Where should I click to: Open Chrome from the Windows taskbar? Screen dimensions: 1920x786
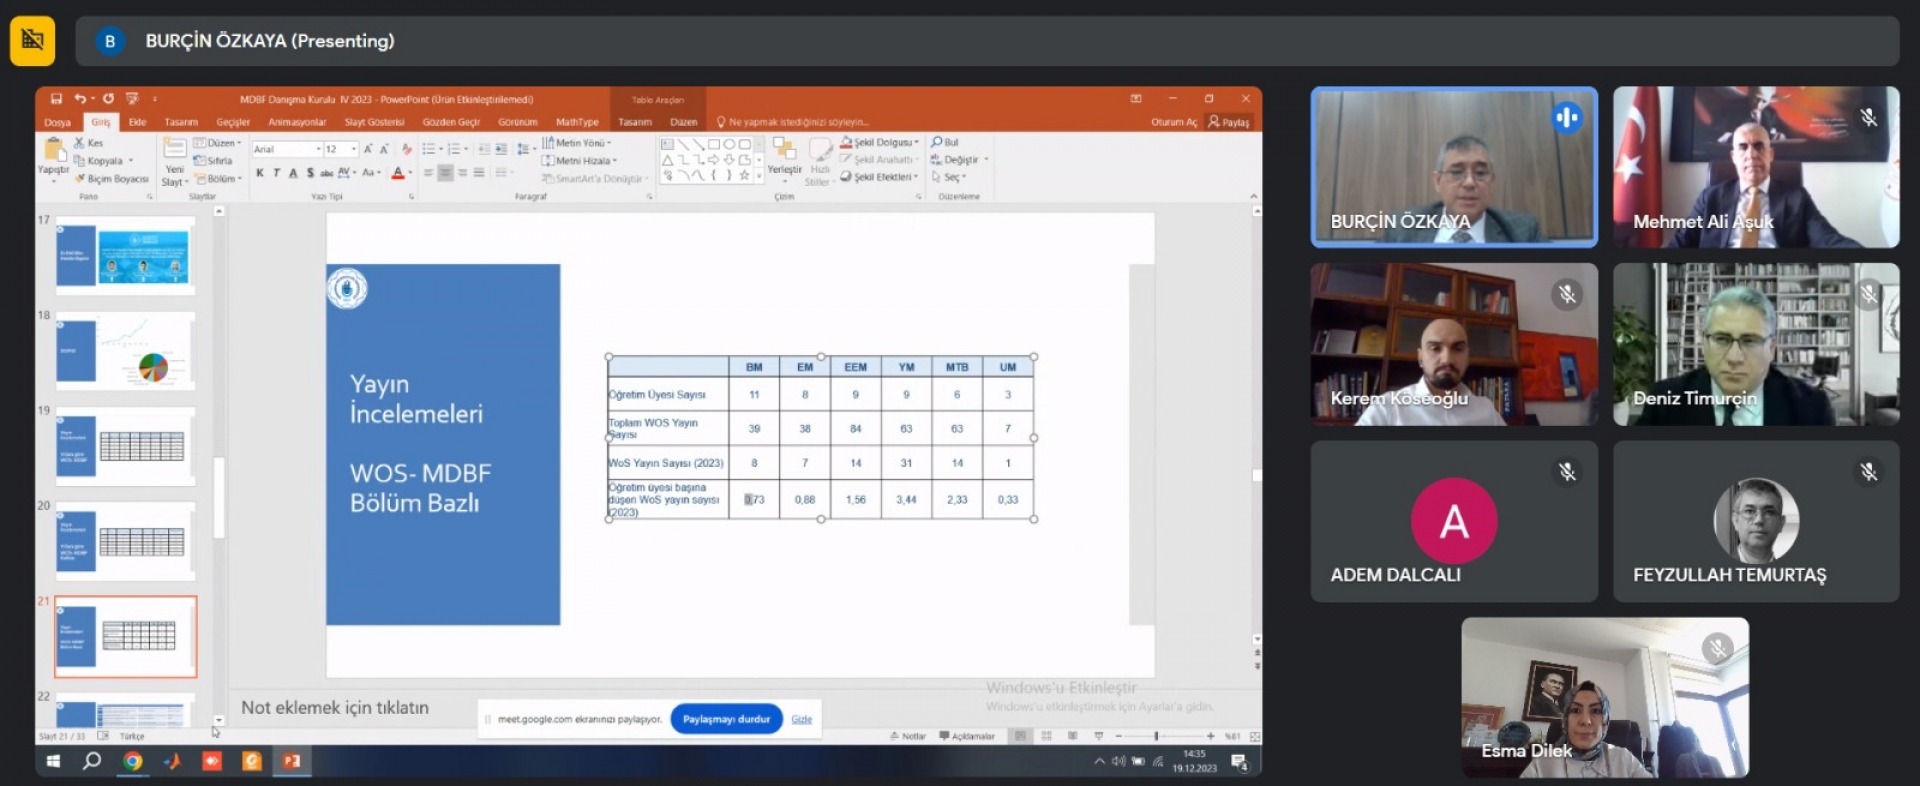(132, 761)
